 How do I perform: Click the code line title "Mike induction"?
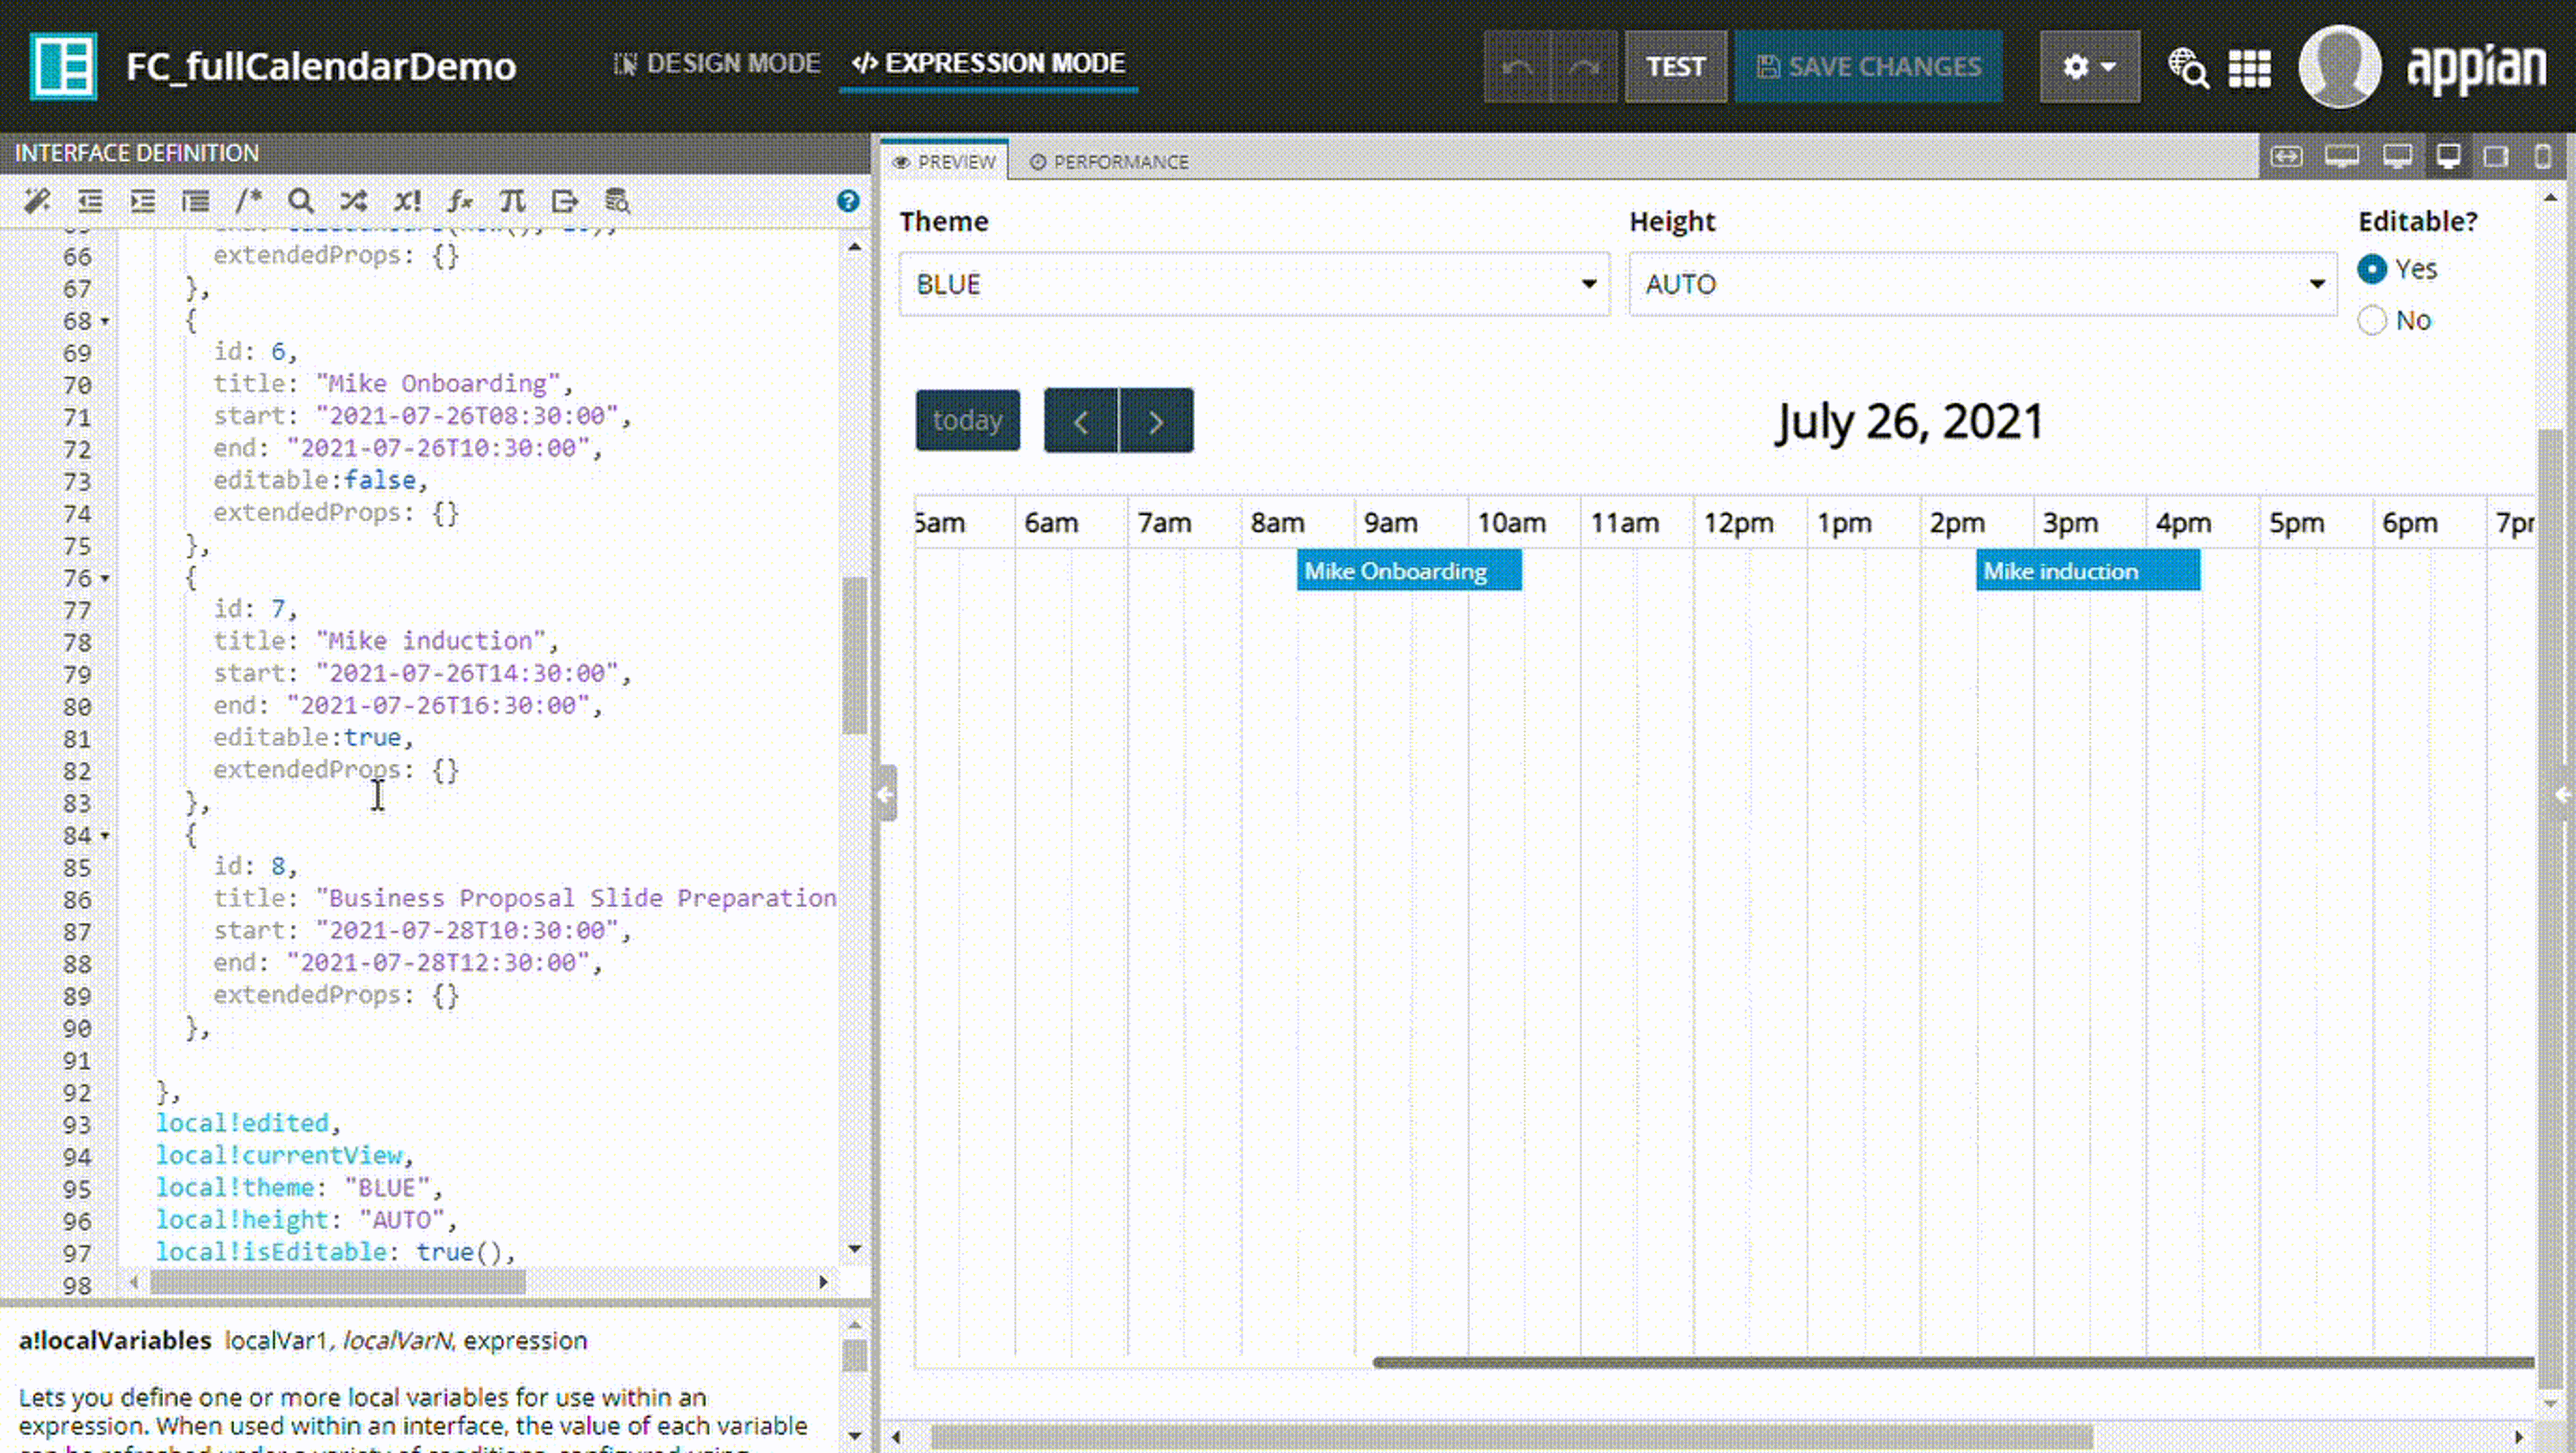(x=385, y=640)
